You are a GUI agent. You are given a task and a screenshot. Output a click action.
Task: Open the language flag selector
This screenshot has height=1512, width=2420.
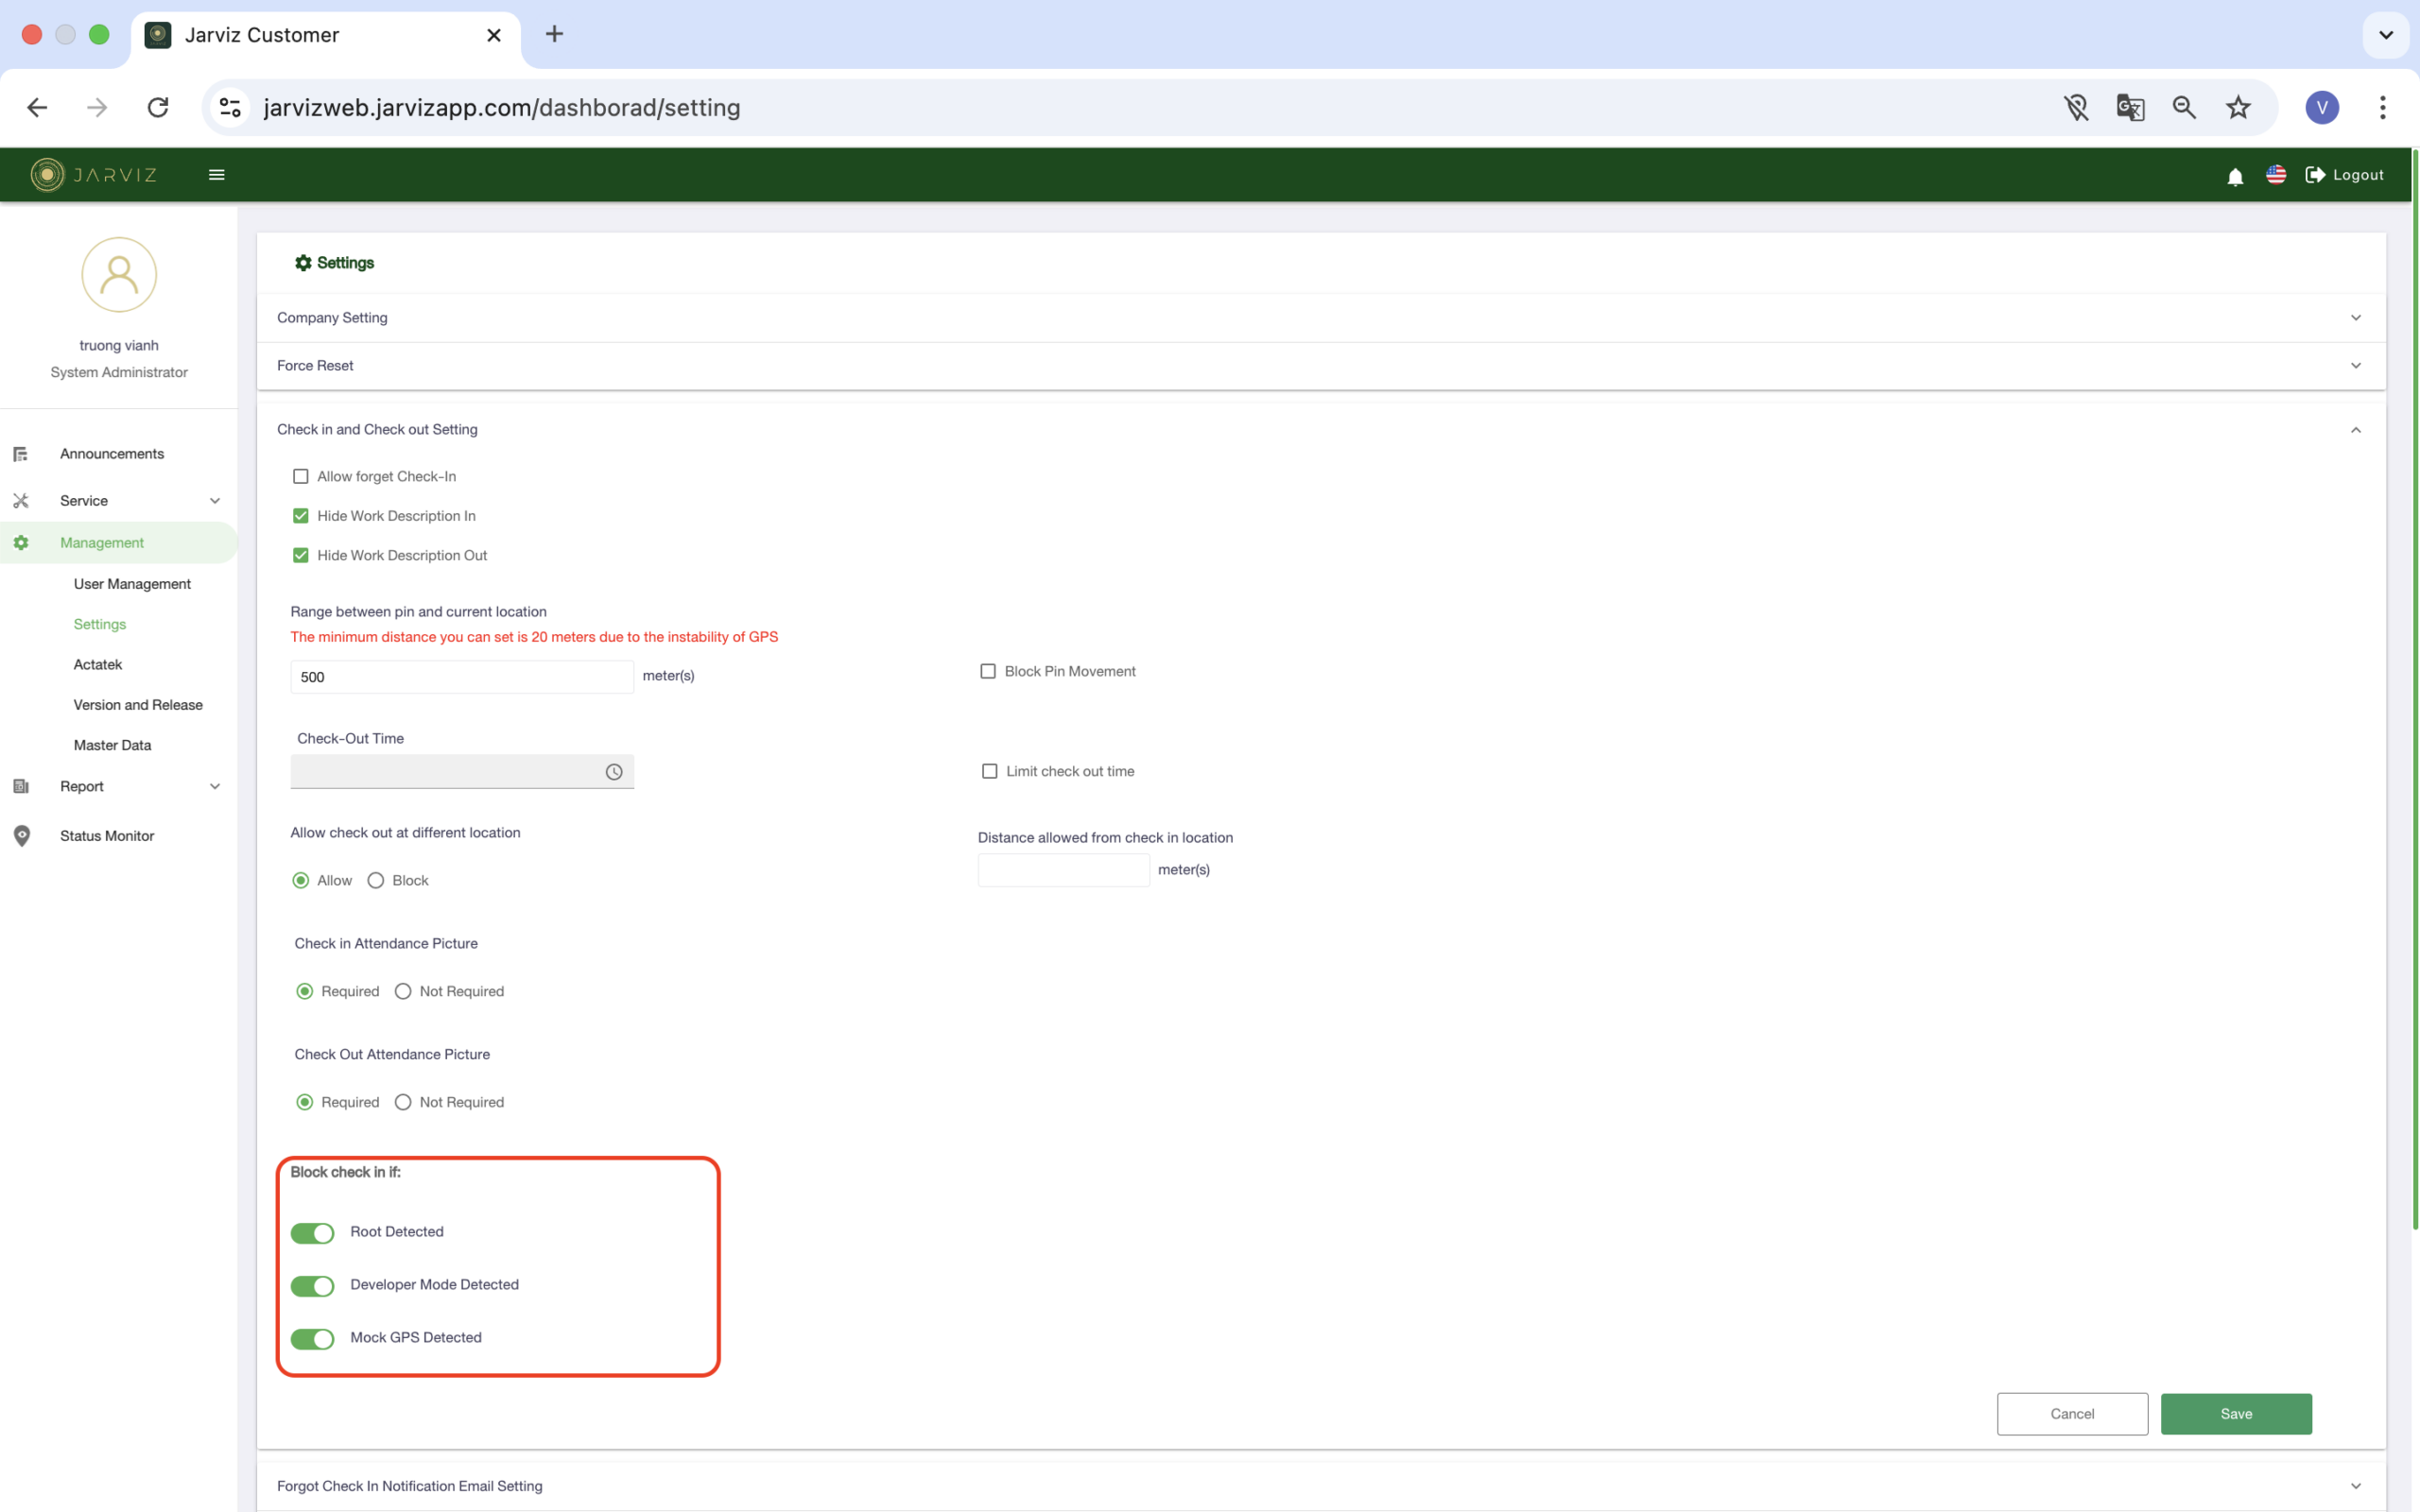2276,175
